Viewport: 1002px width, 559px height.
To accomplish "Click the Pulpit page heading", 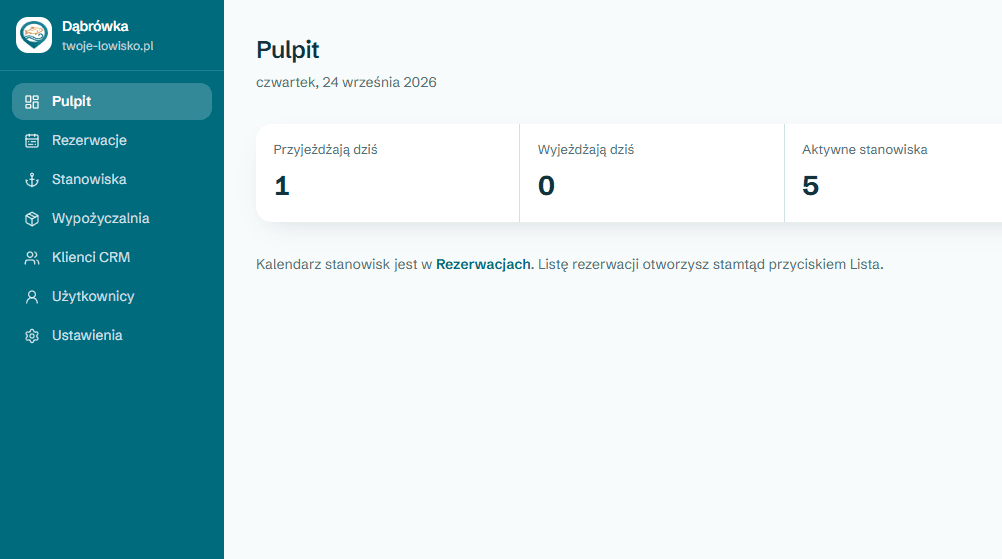I will [x=288, y=50].
